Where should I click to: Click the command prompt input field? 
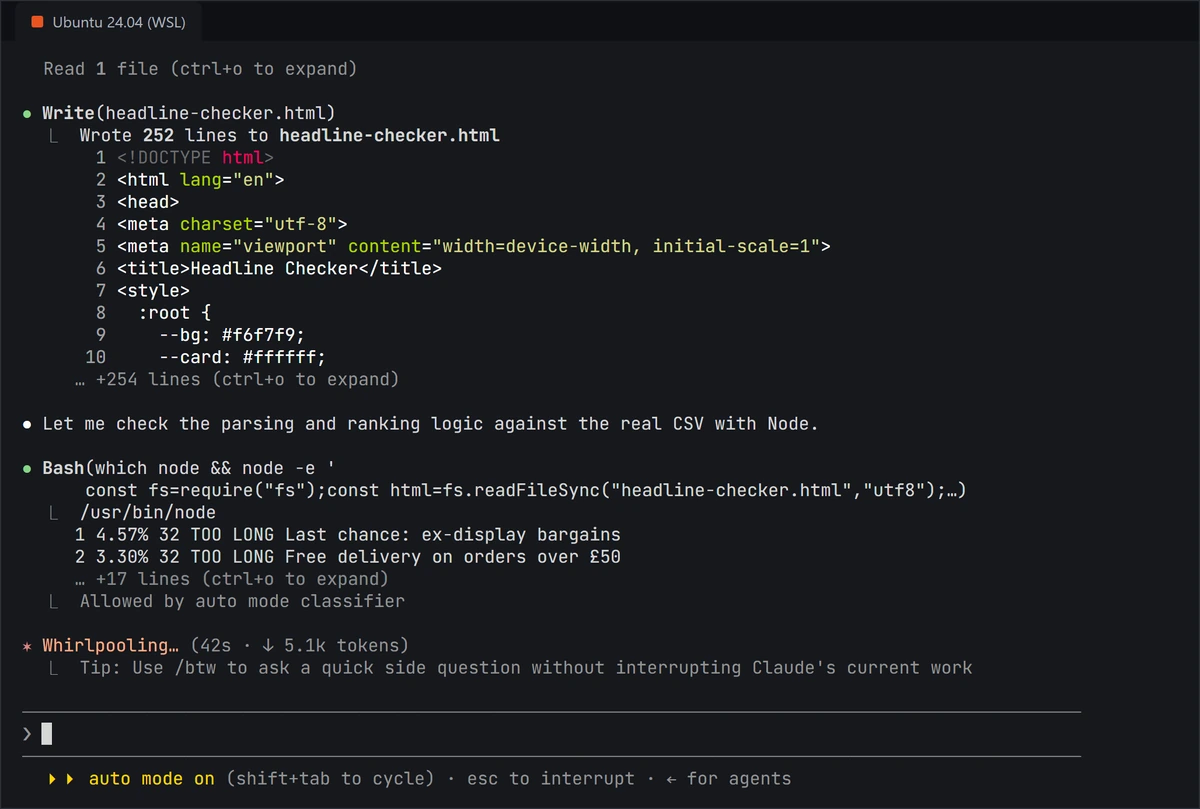[x=551, y=734]
